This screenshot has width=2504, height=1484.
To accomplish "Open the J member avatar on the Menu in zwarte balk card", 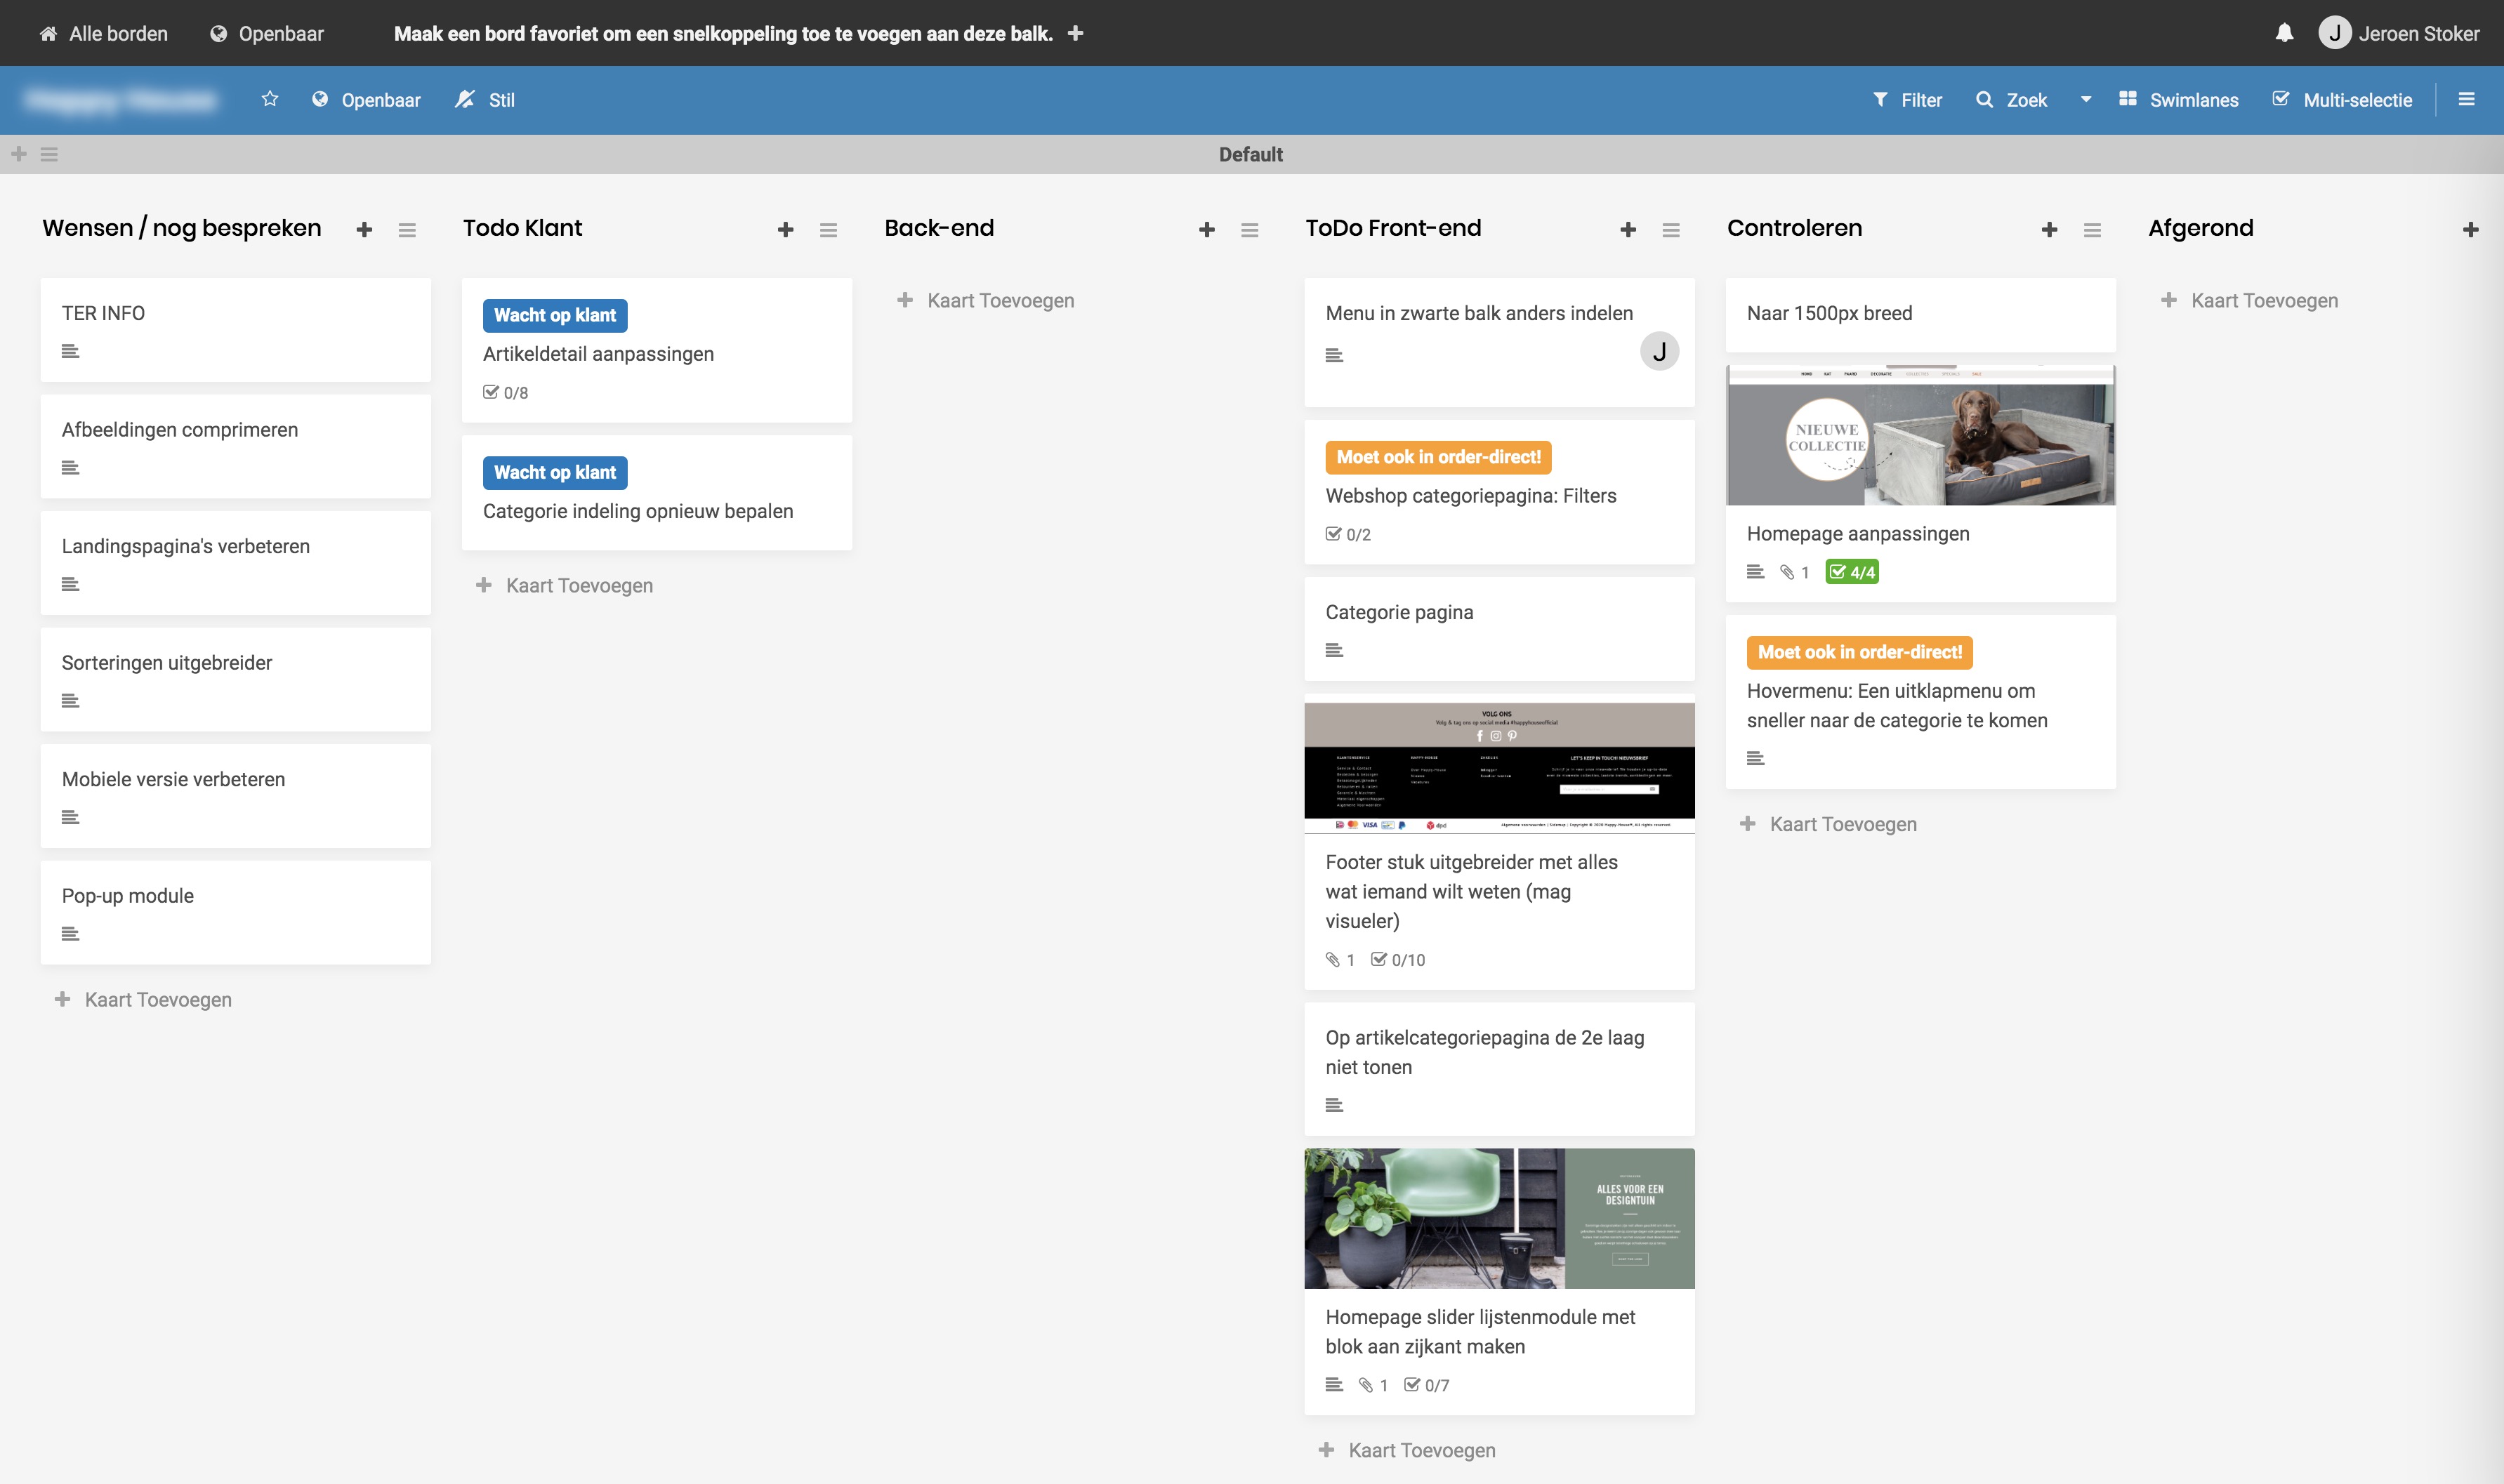I will coord(1659,351).
